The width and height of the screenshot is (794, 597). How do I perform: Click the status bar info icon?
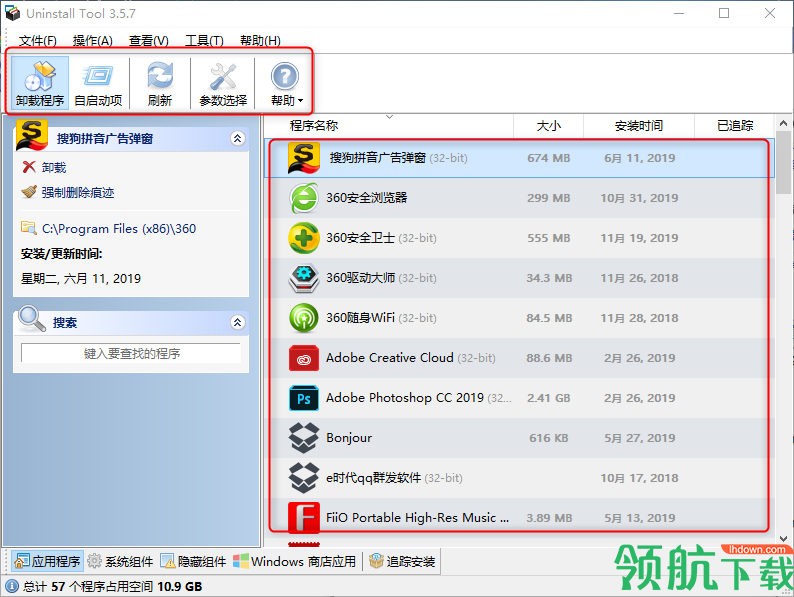12,586
